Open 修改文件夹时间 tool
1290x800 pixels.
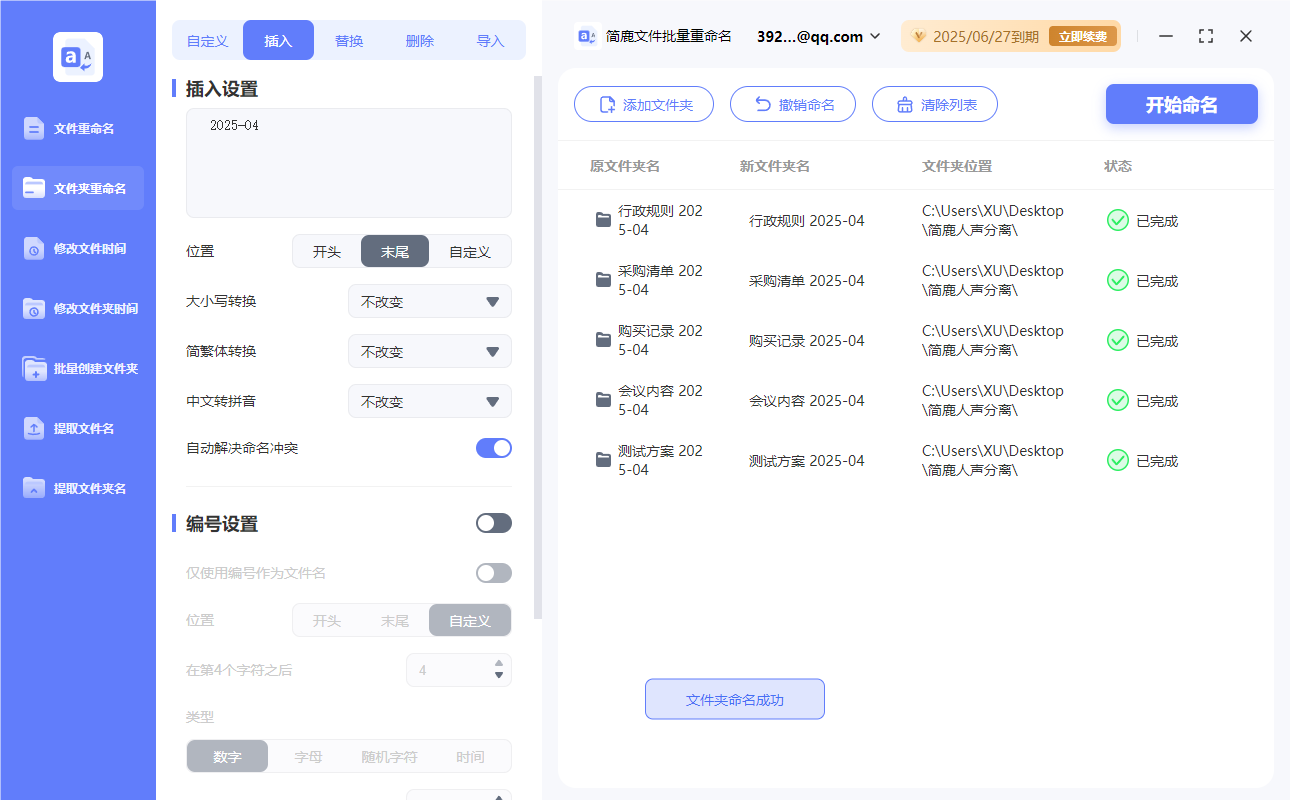click(x=77, y=308)
